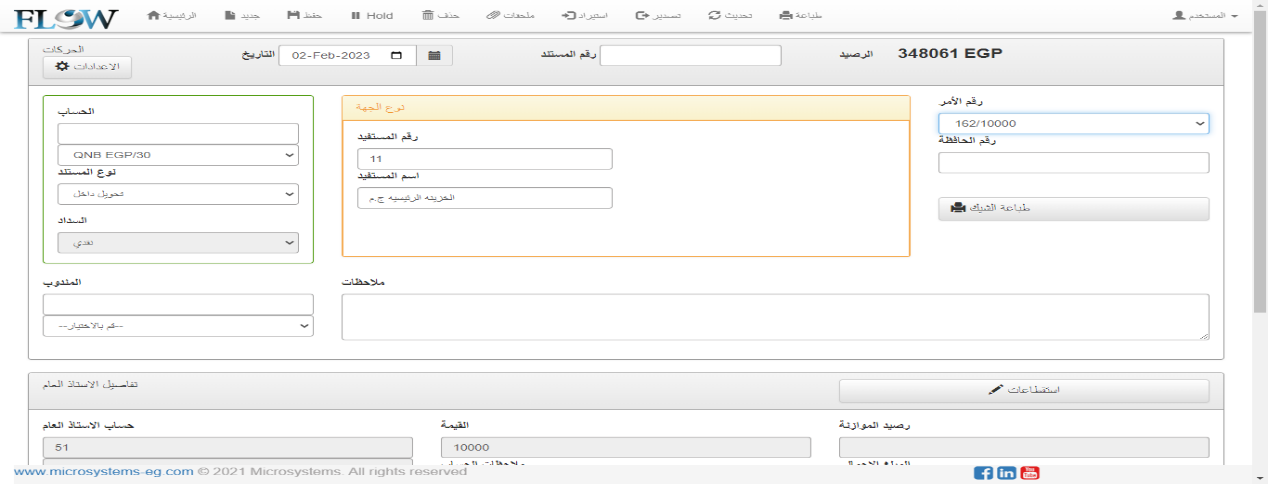Click the calendar icon beside the date

pyautogui.click(x=434, y=56)
